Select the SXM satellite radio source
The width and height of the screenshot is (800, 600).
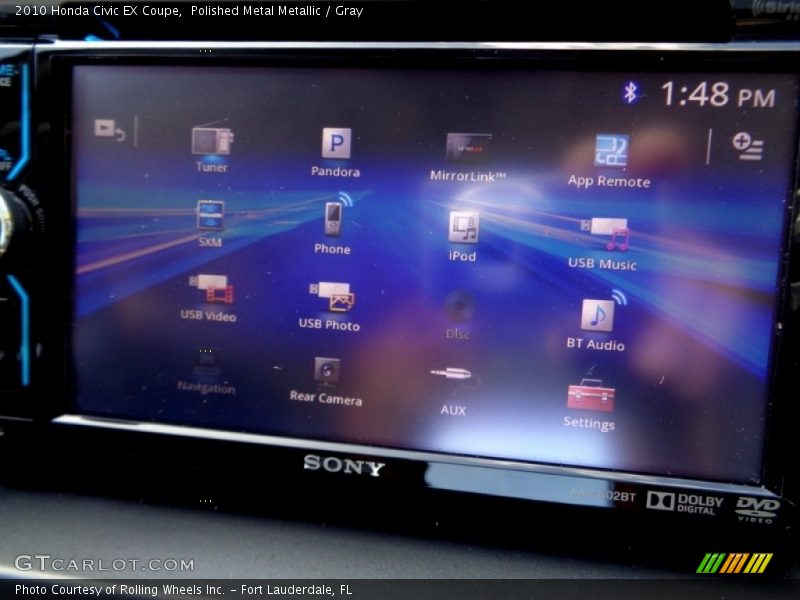(x=210, y=224)
